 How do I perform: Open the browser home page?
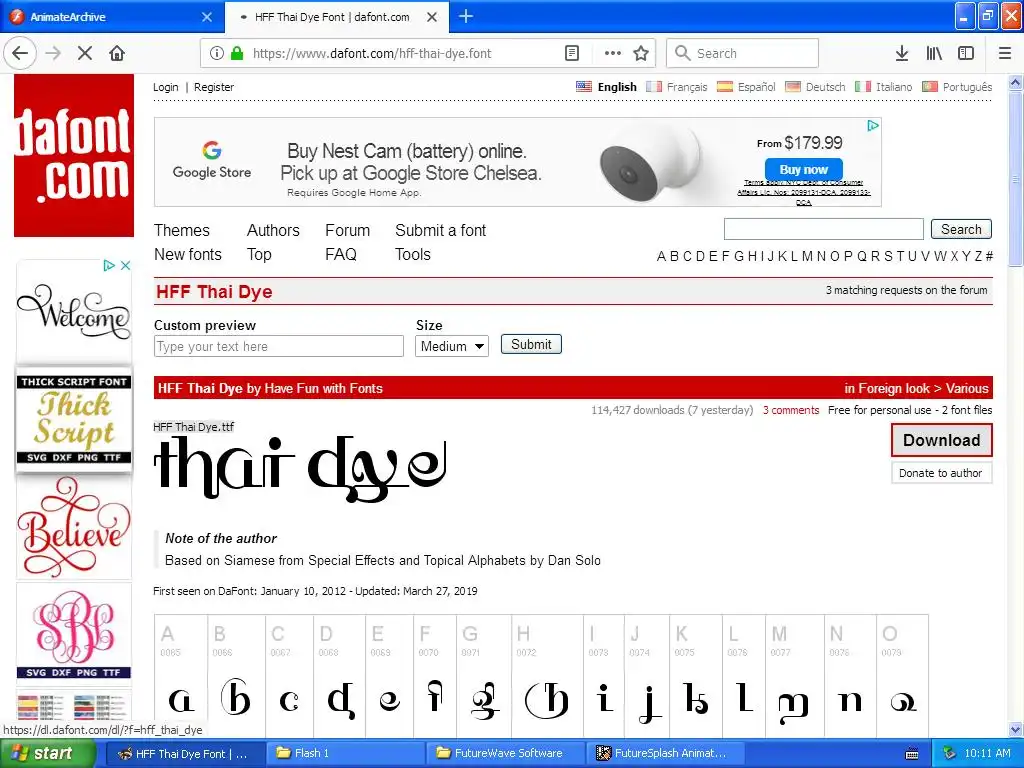[117, 53]
